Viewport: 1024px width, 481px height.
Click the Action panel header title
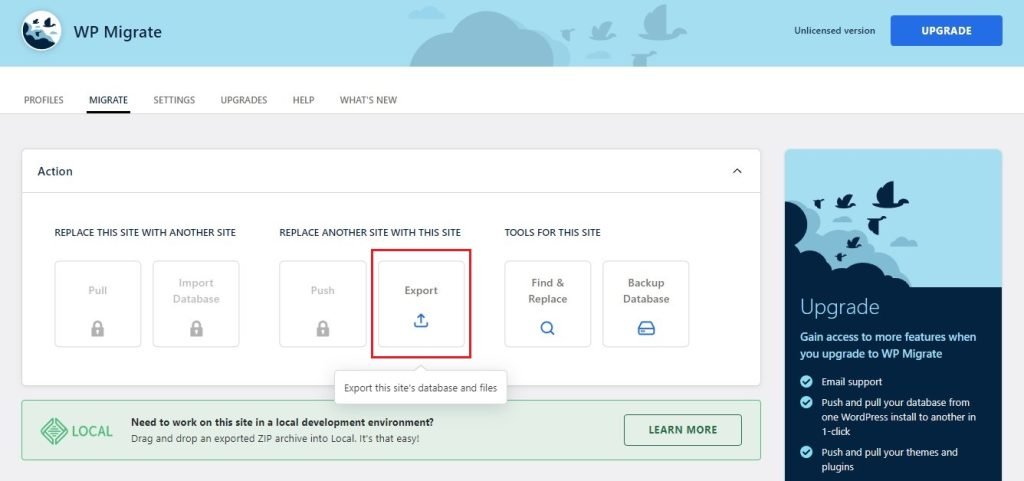[55, 171]
